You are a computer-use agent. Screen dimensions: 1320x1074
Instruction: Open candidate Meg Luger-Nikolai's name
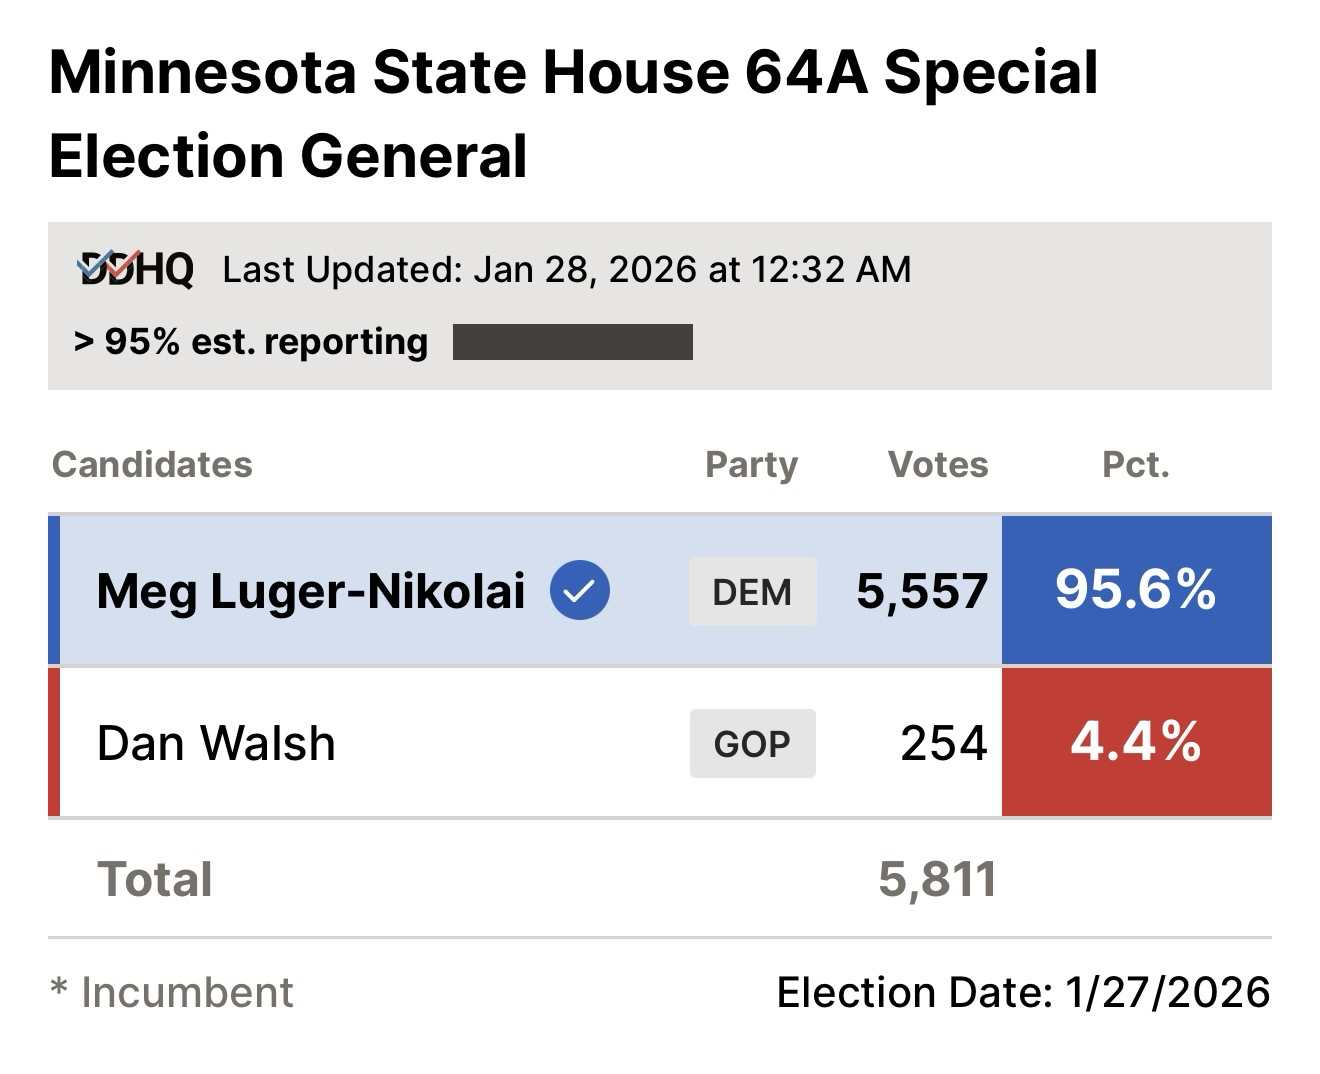click(311, 590)
